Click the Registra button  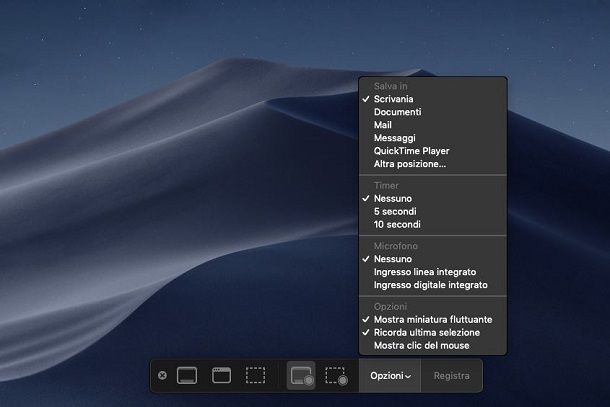point(451,376)
